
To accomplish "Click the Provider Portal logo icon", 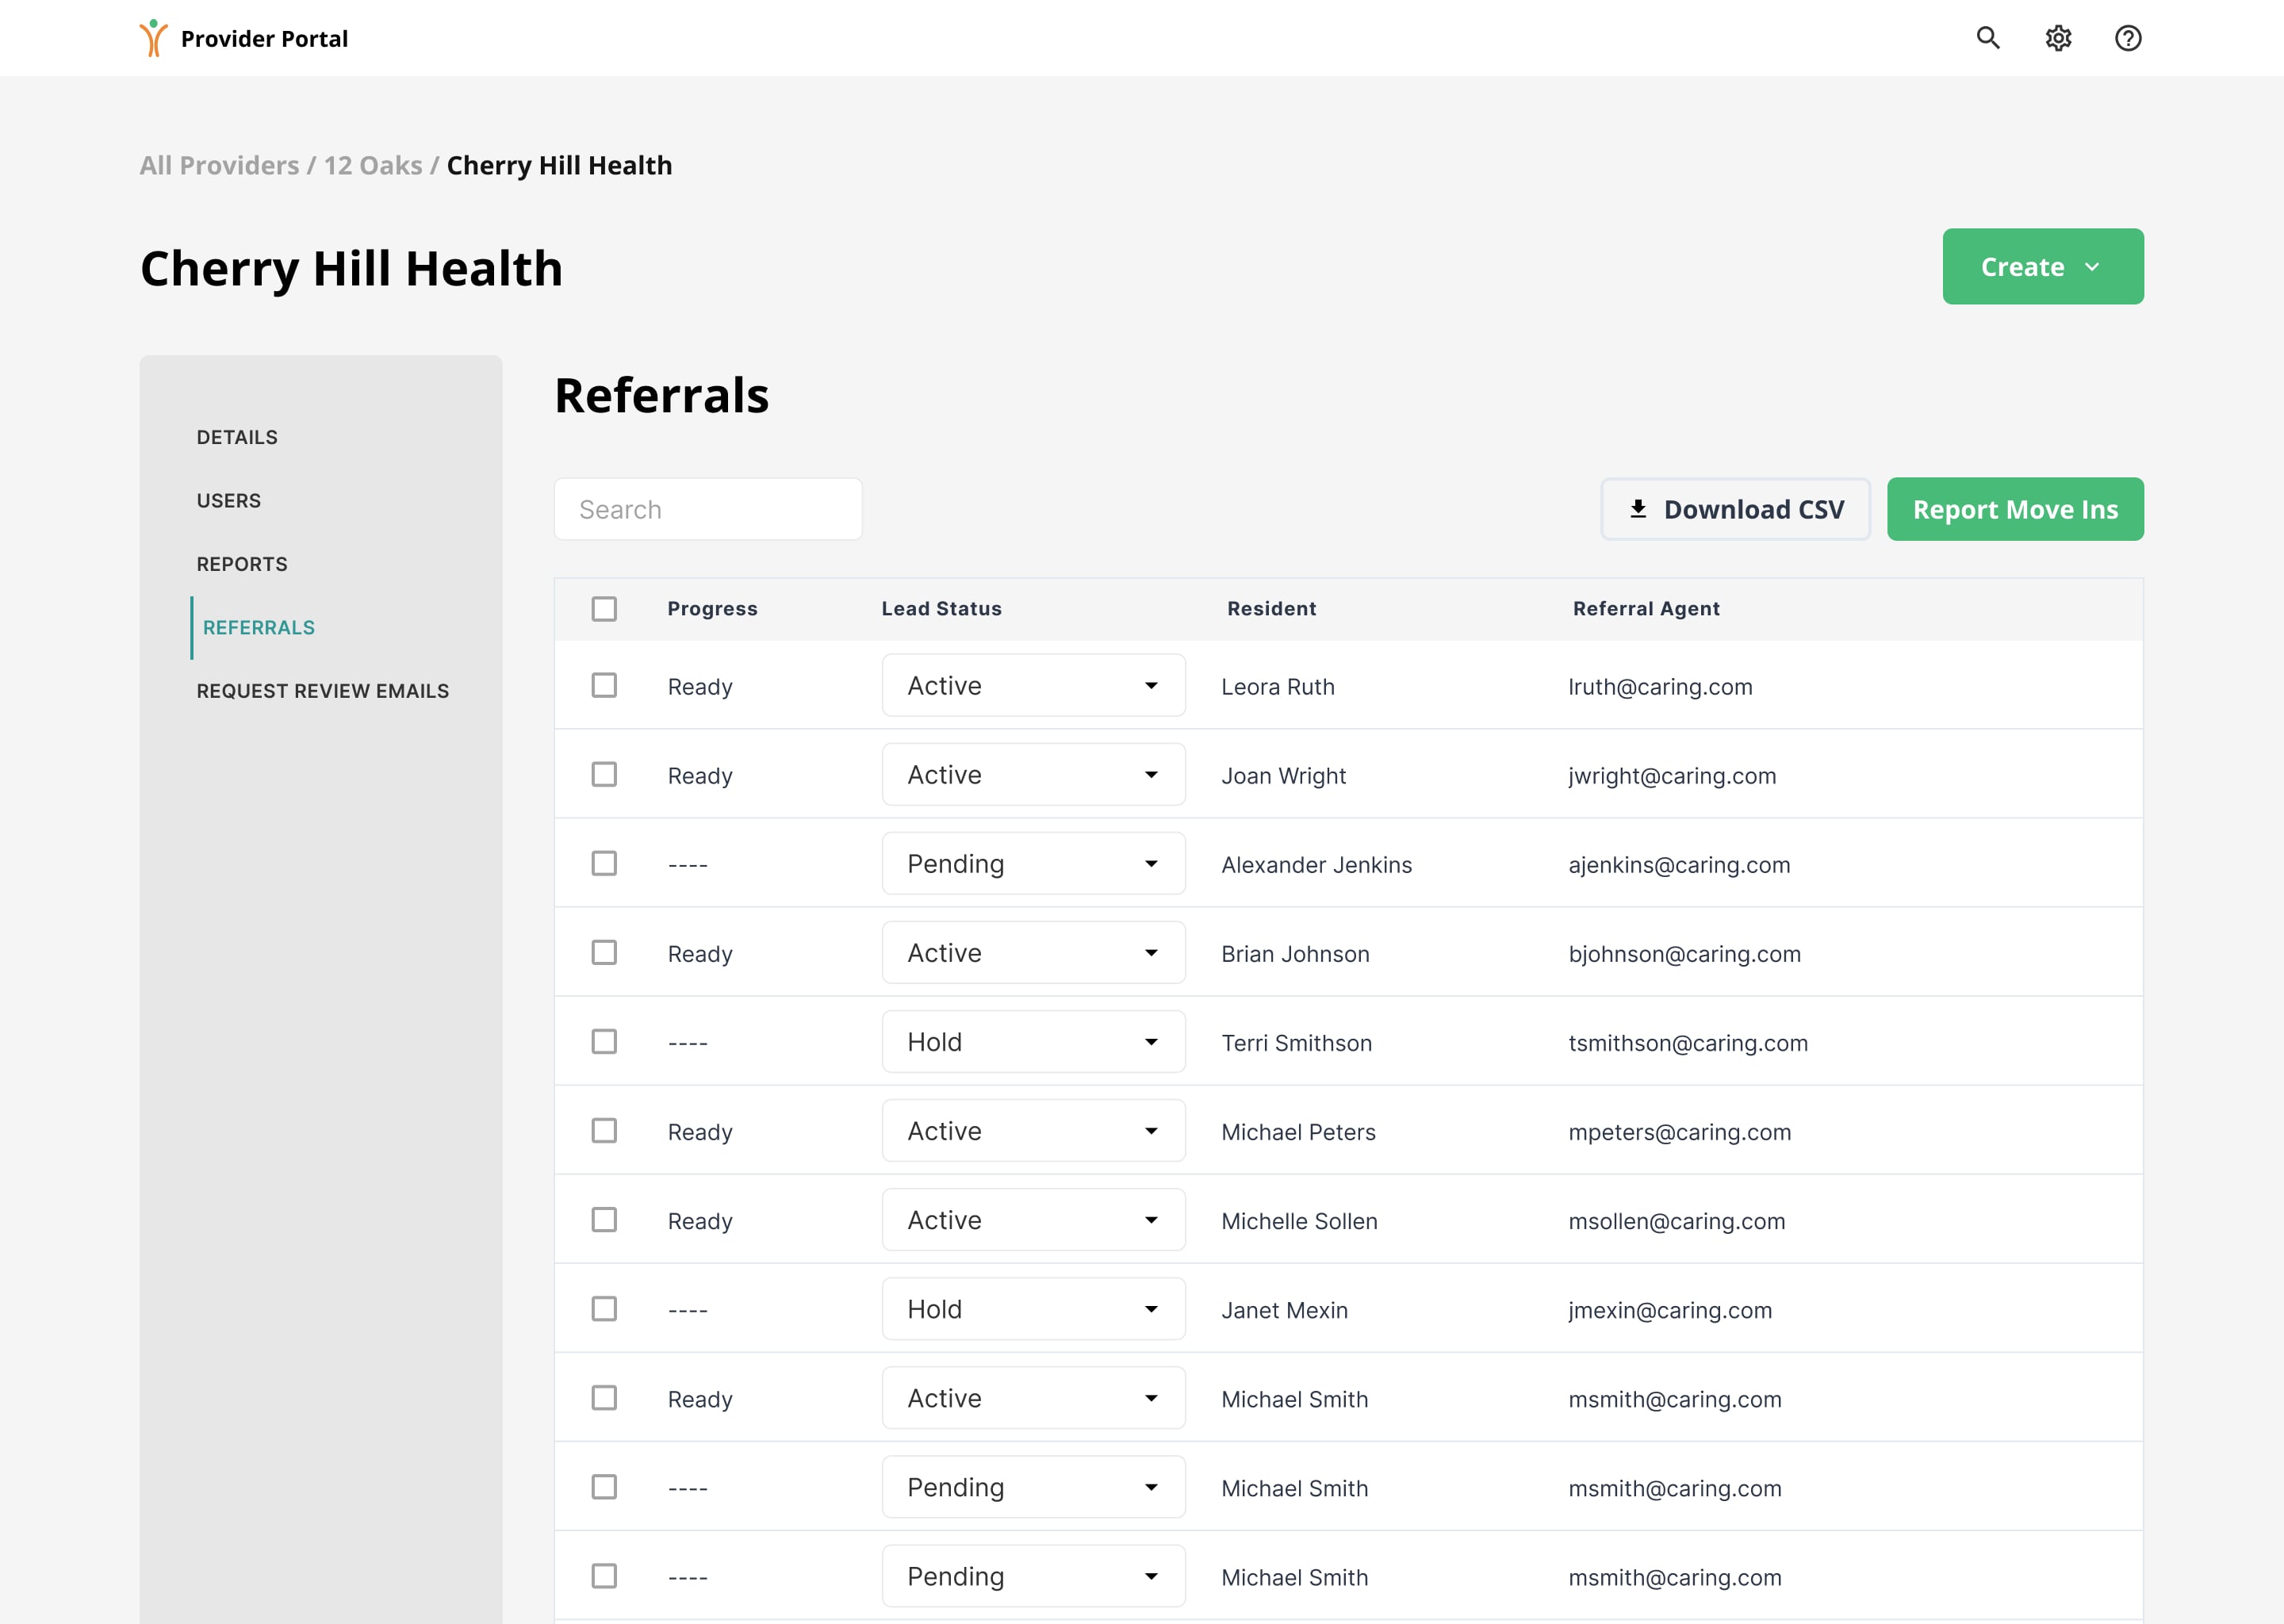I will coord(153,38).
